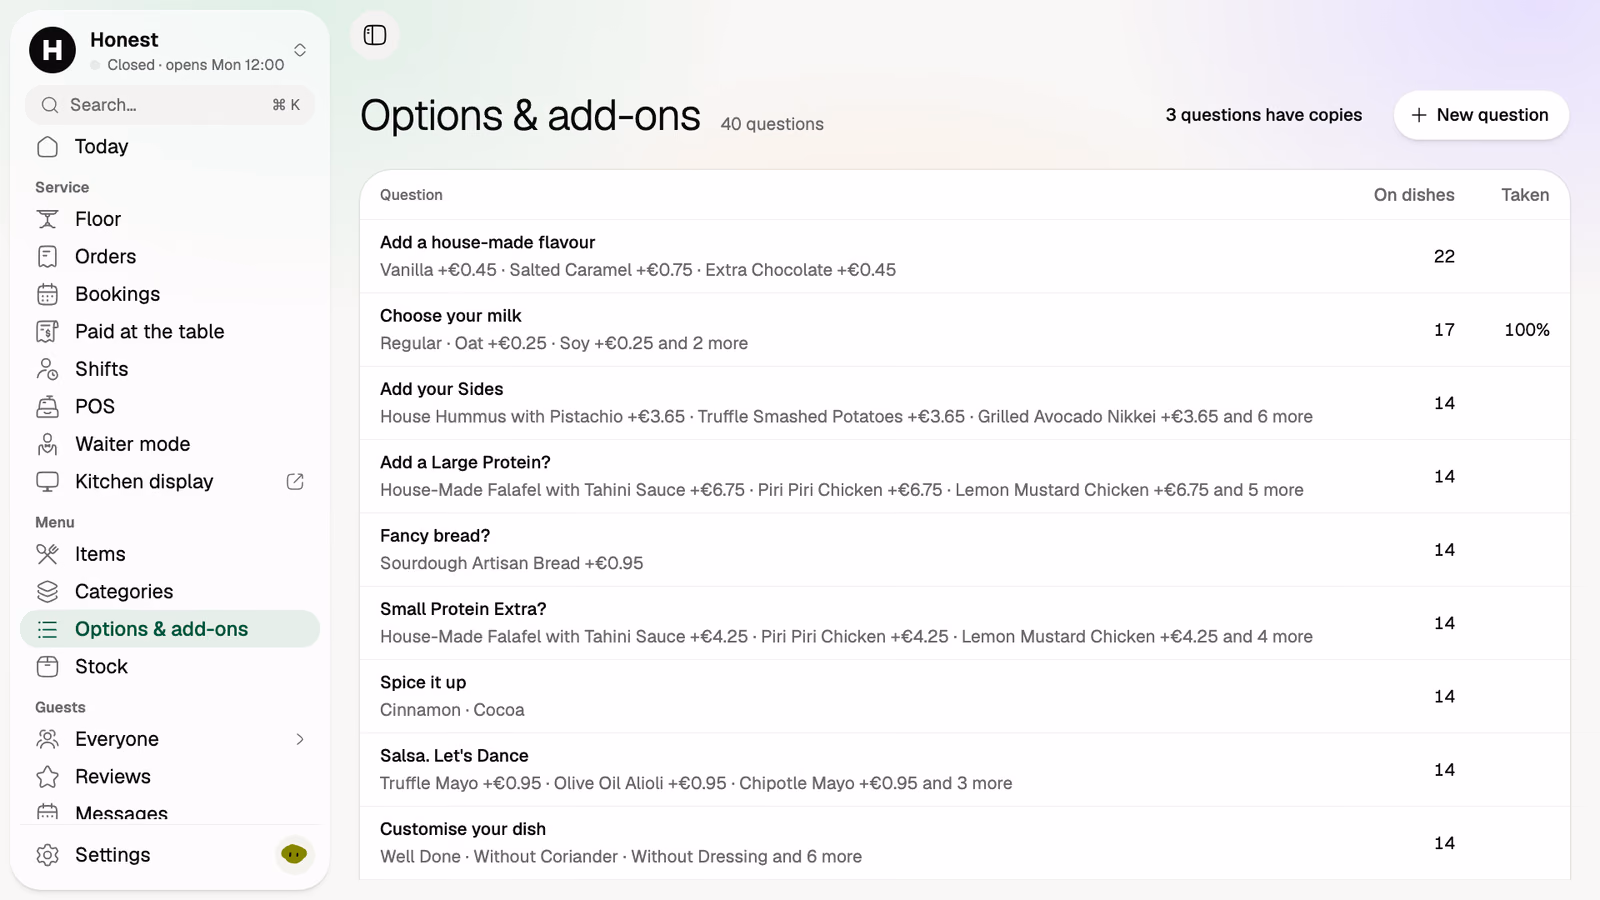
Task: Open 'Salsa. Let's Dance' question
Action: (x=965, y=770)
